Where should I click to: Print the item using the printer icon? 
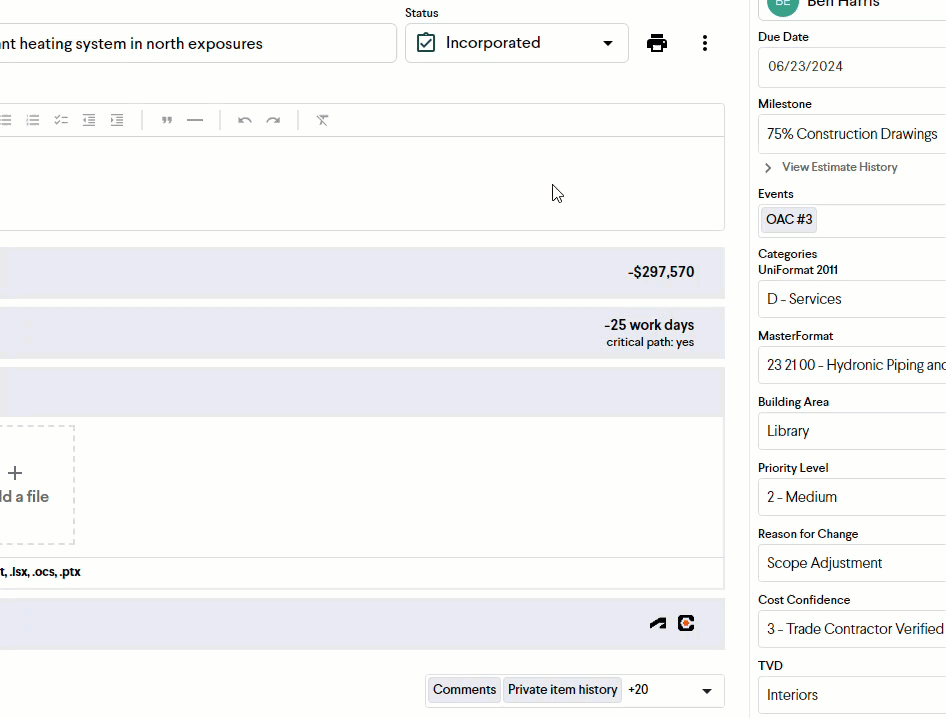click(656, 43)
